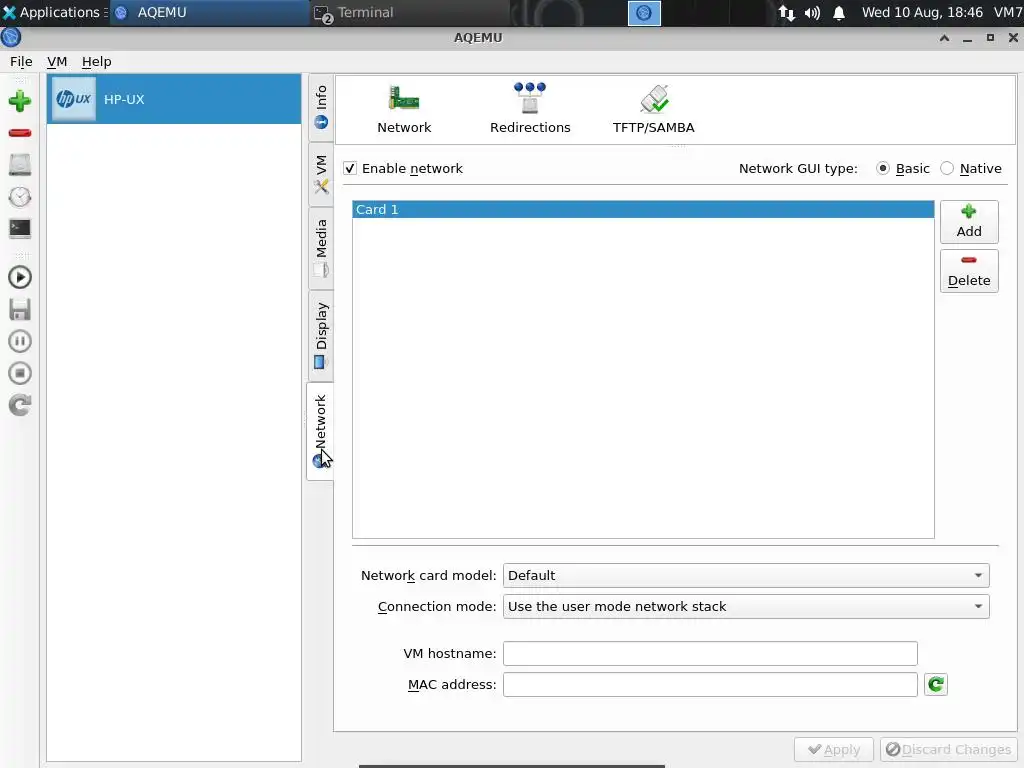This screenshot has height=768, width=1024.
Task: Select the HP-UX virtual machine entry
Action: 174,99
